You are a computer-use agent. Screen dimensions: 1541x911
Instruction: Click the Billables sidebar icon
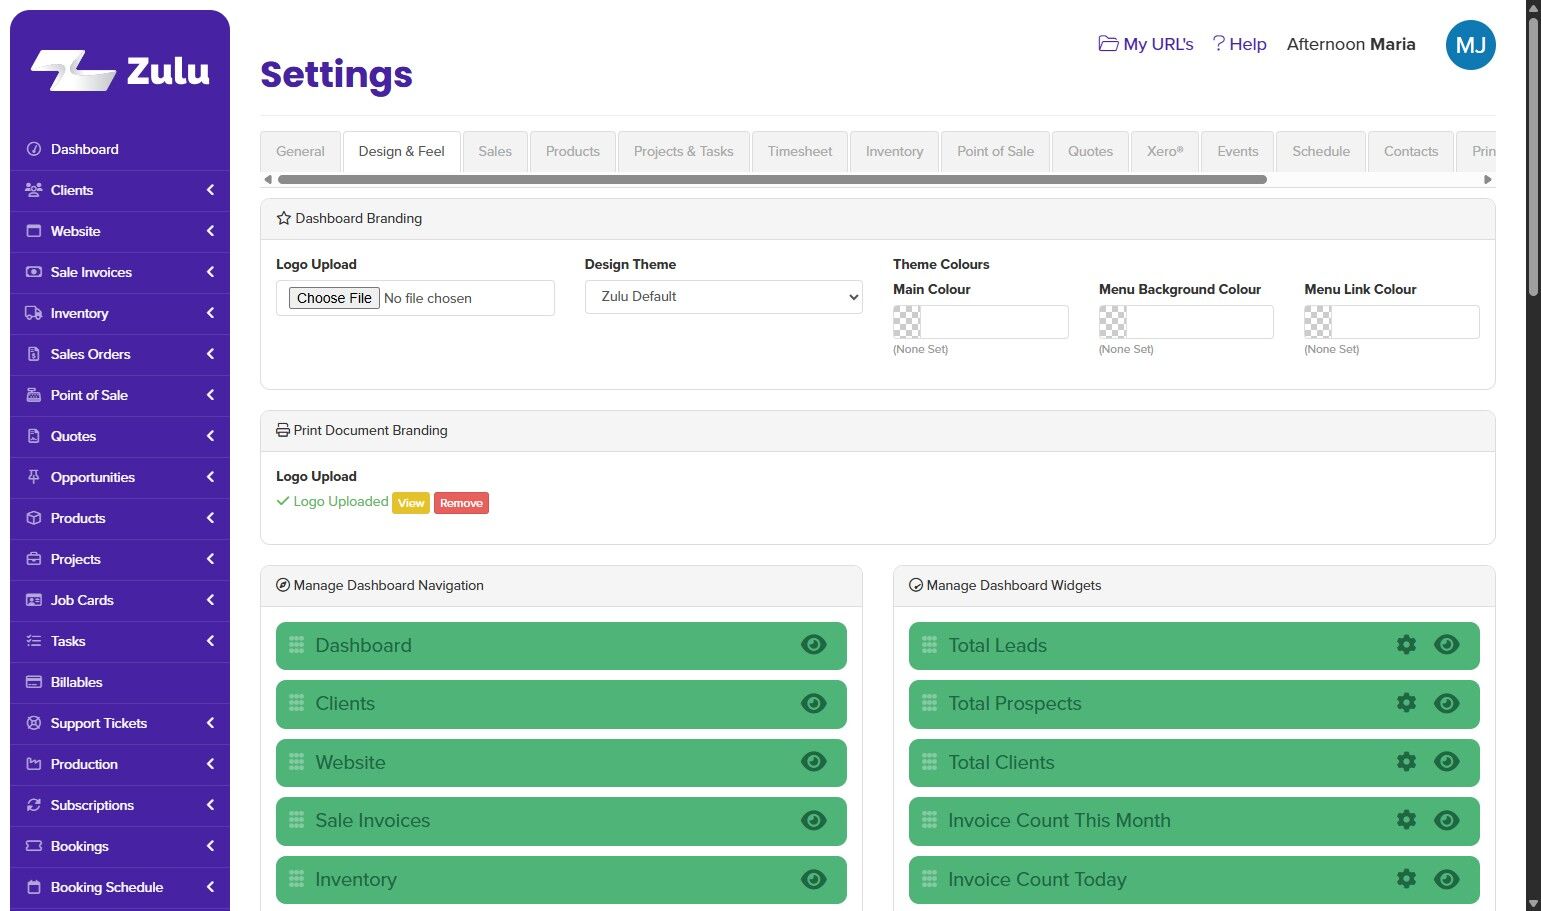[x=34, y=682]
